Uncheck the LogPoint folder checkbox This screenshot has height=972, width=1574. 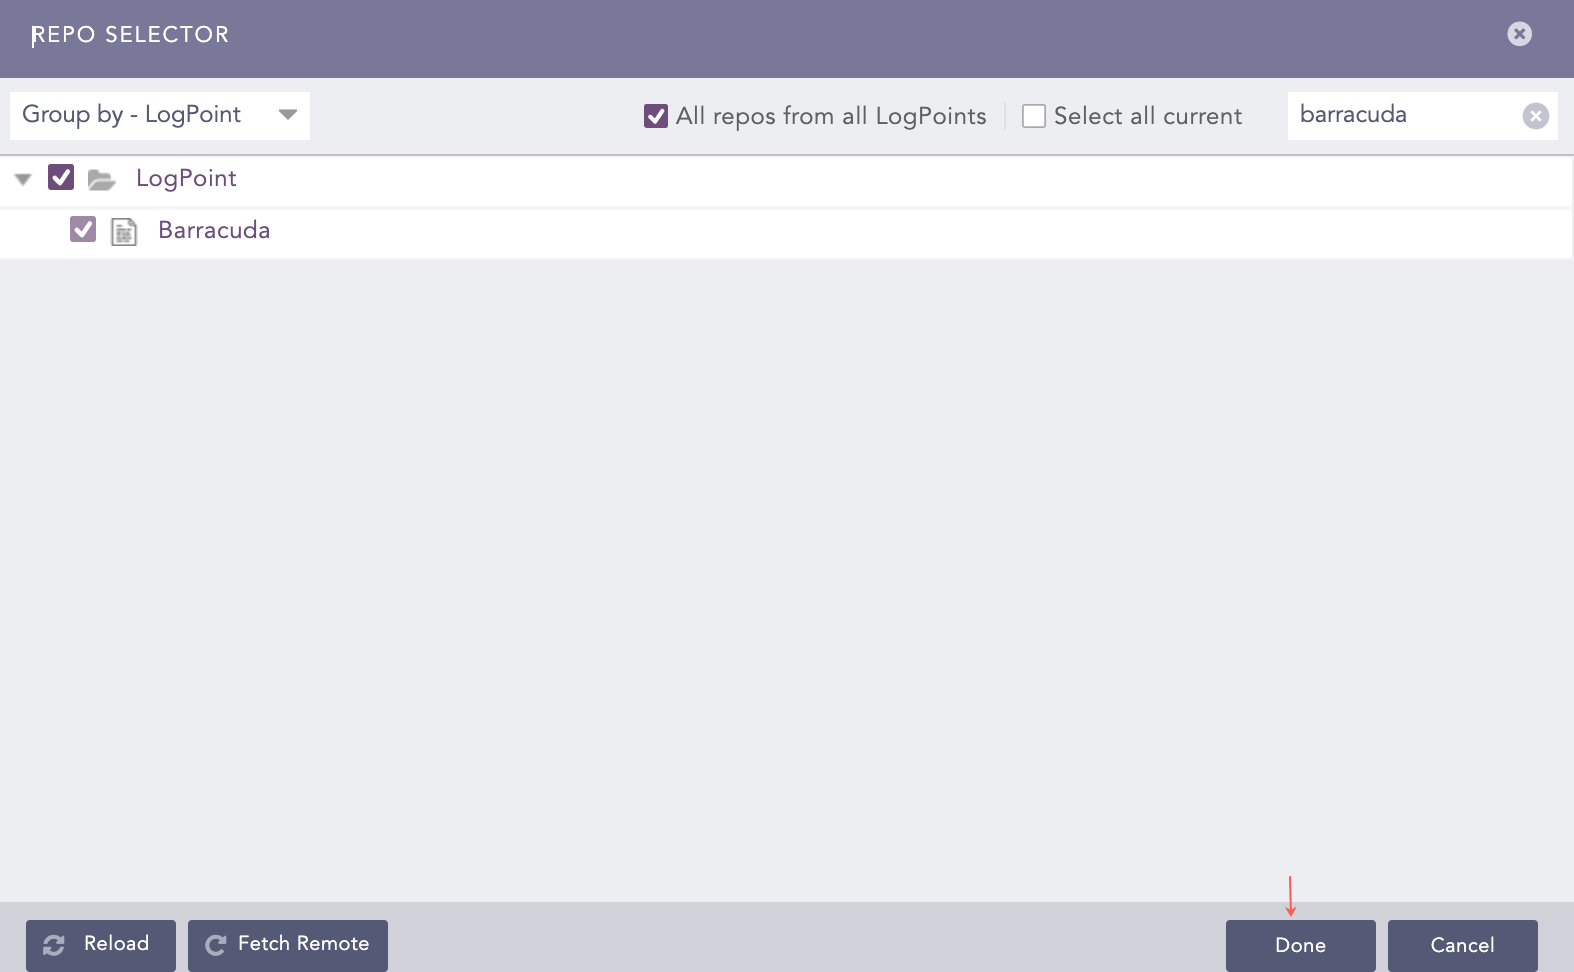(x=61, y=178)
